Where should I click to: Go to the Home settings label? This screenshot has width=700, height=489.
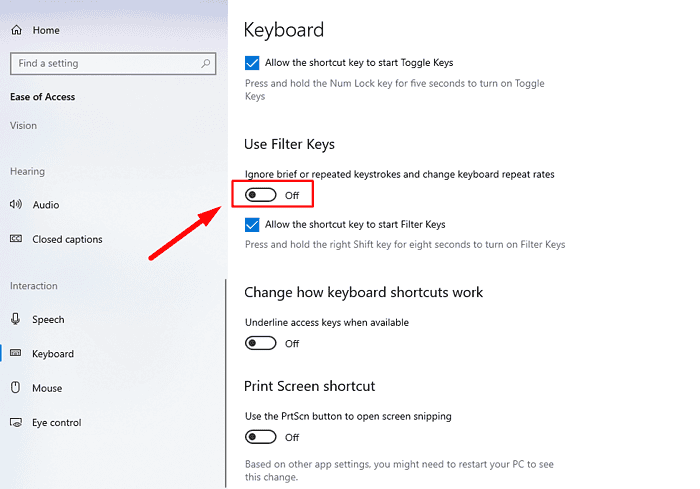tap(46, 30)
